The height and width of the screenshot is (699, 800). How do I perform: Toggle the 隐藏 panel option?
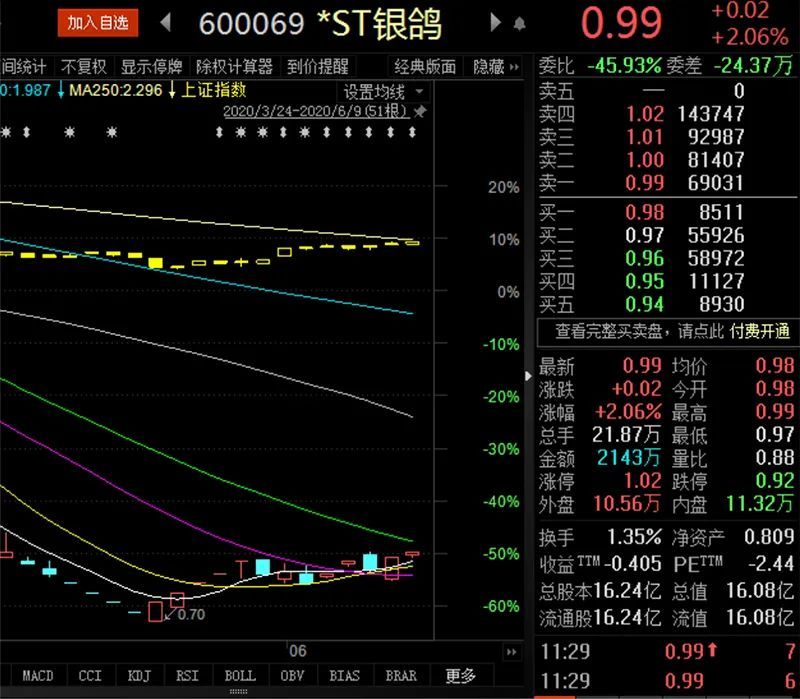489,67
